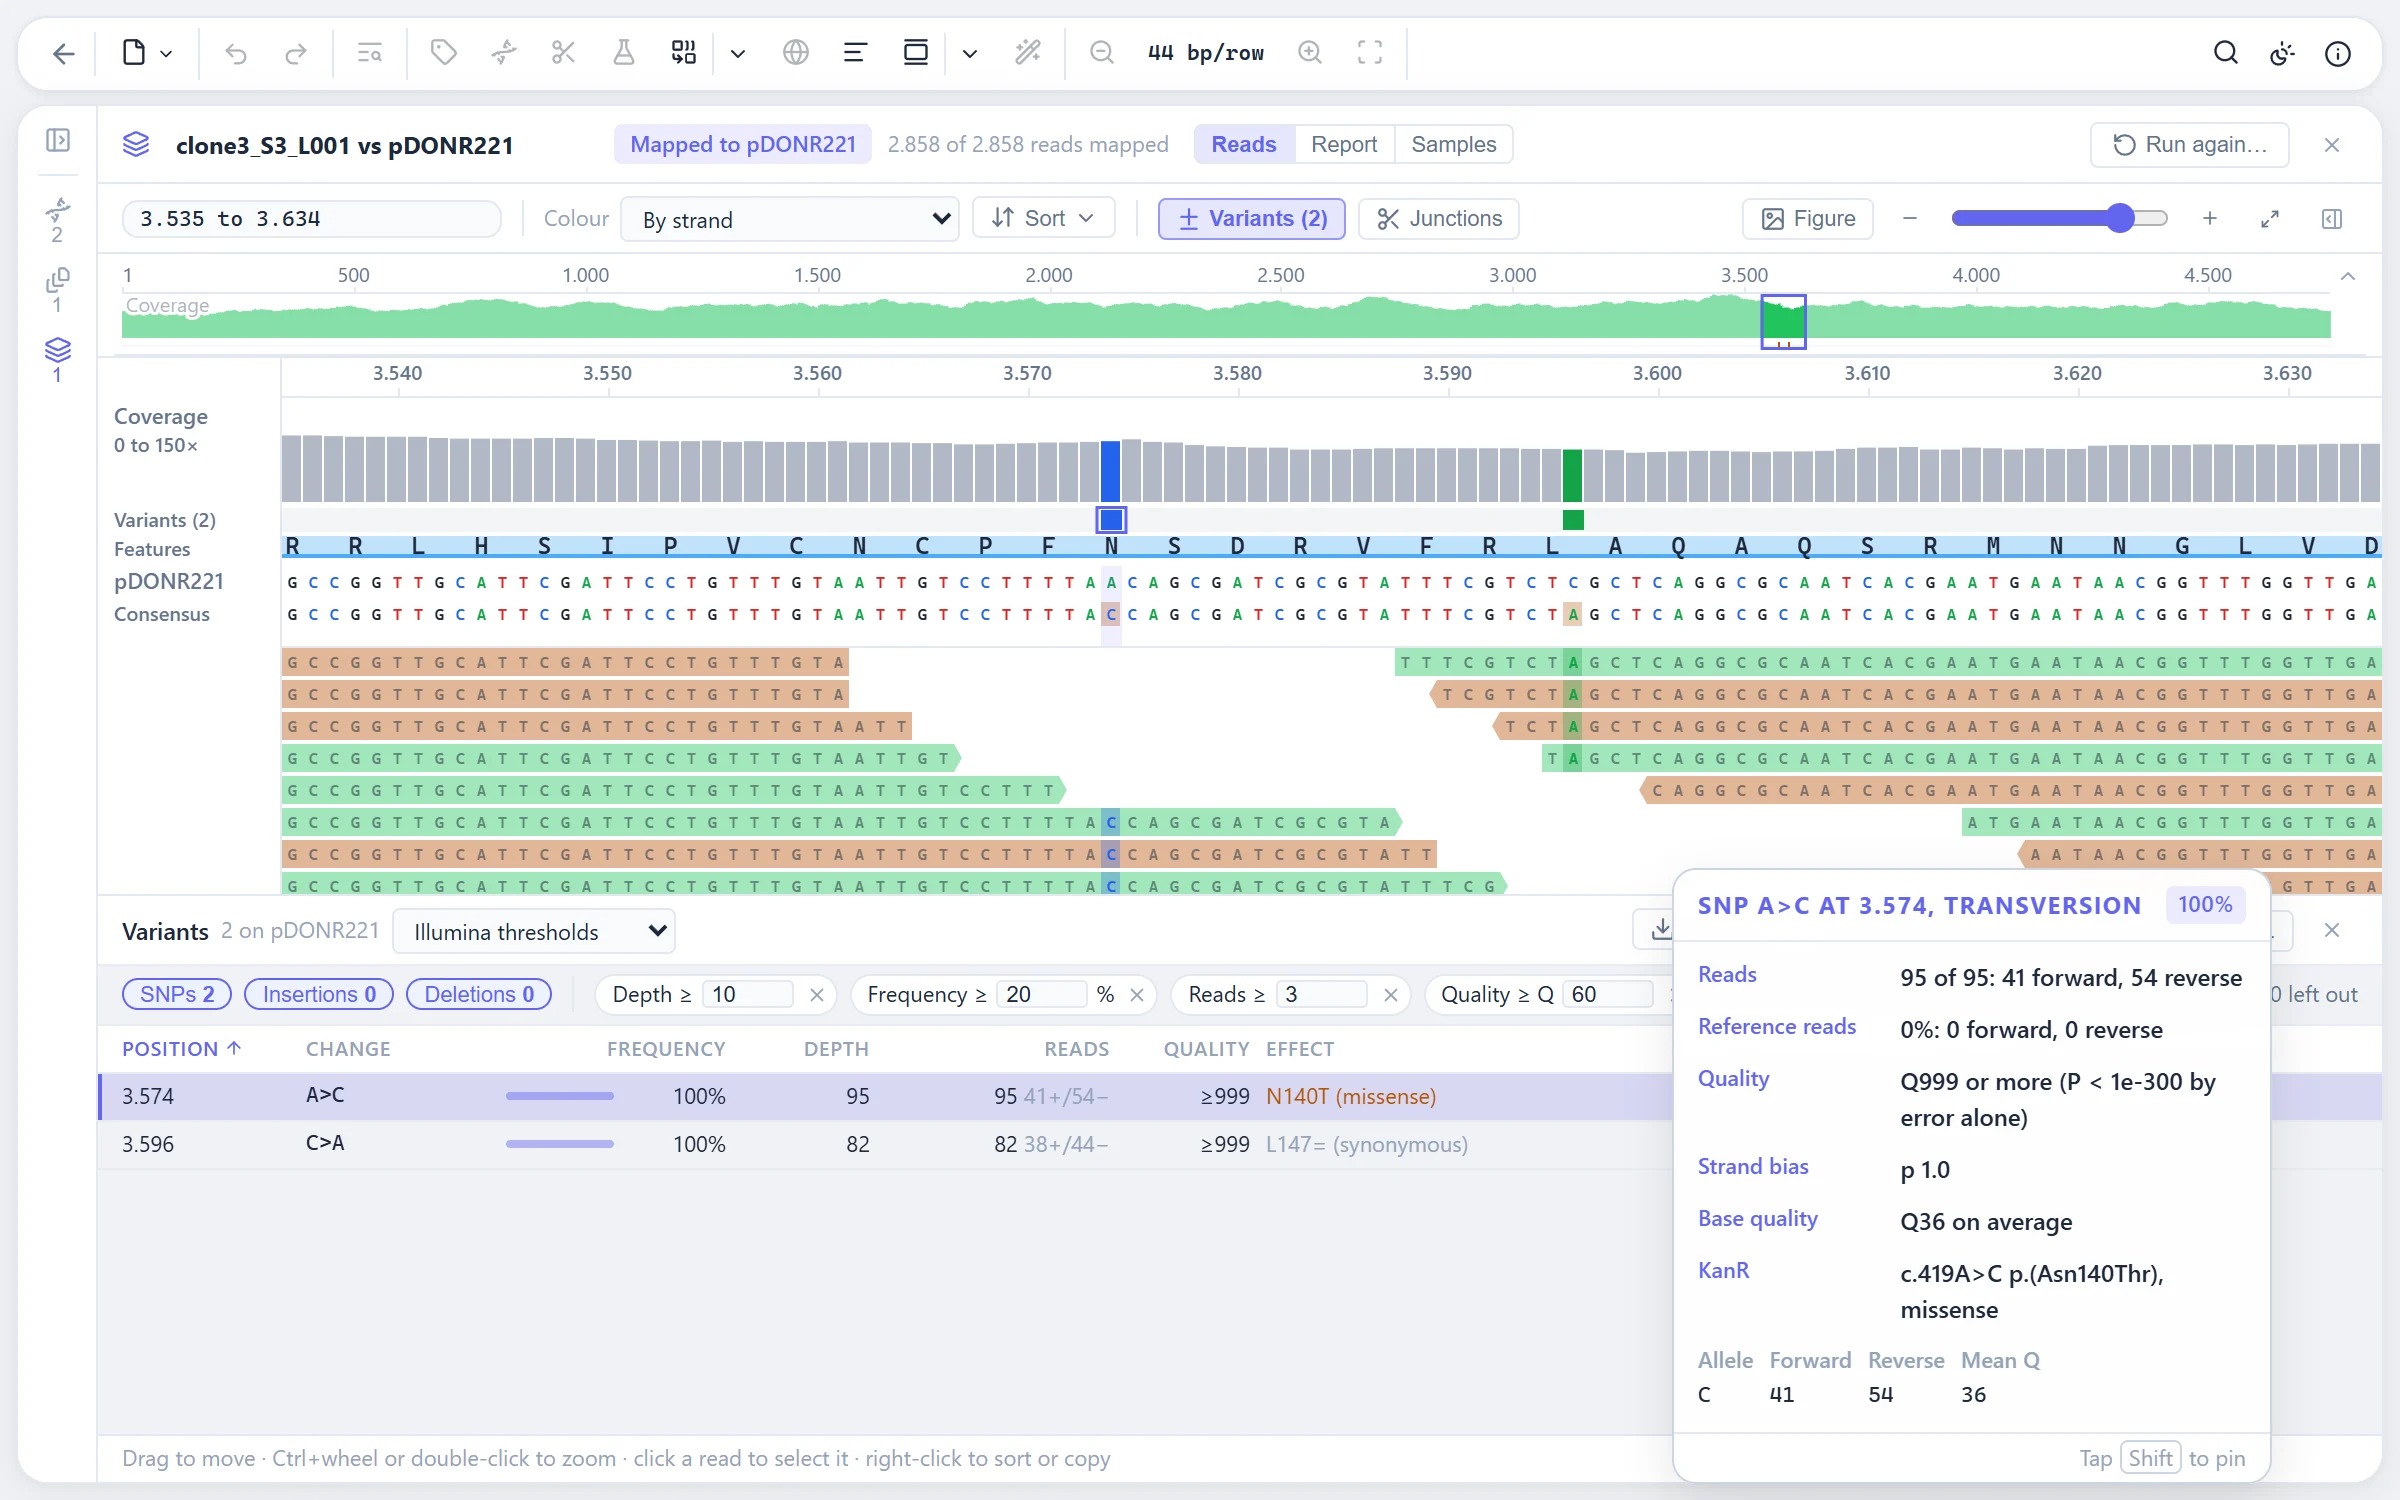
Task: Open the Sort dropdown
Action: (1043, 218)
